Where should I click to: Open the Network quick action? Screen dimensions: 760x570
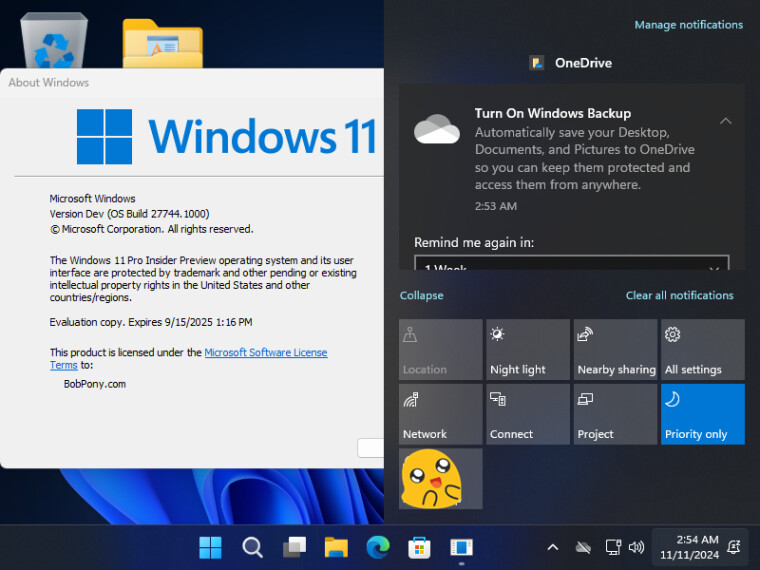point(441,414)
